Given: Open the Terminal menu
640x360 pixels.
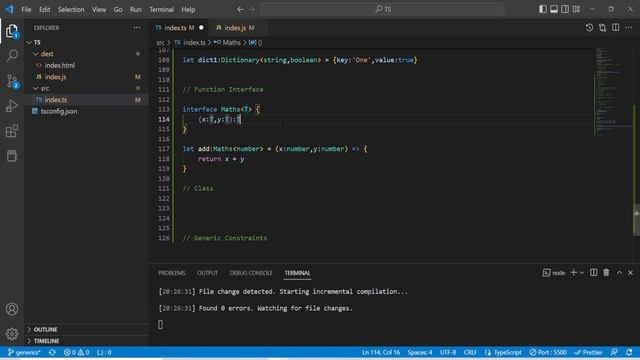Looking at the screenshot, I should point(161,9).
